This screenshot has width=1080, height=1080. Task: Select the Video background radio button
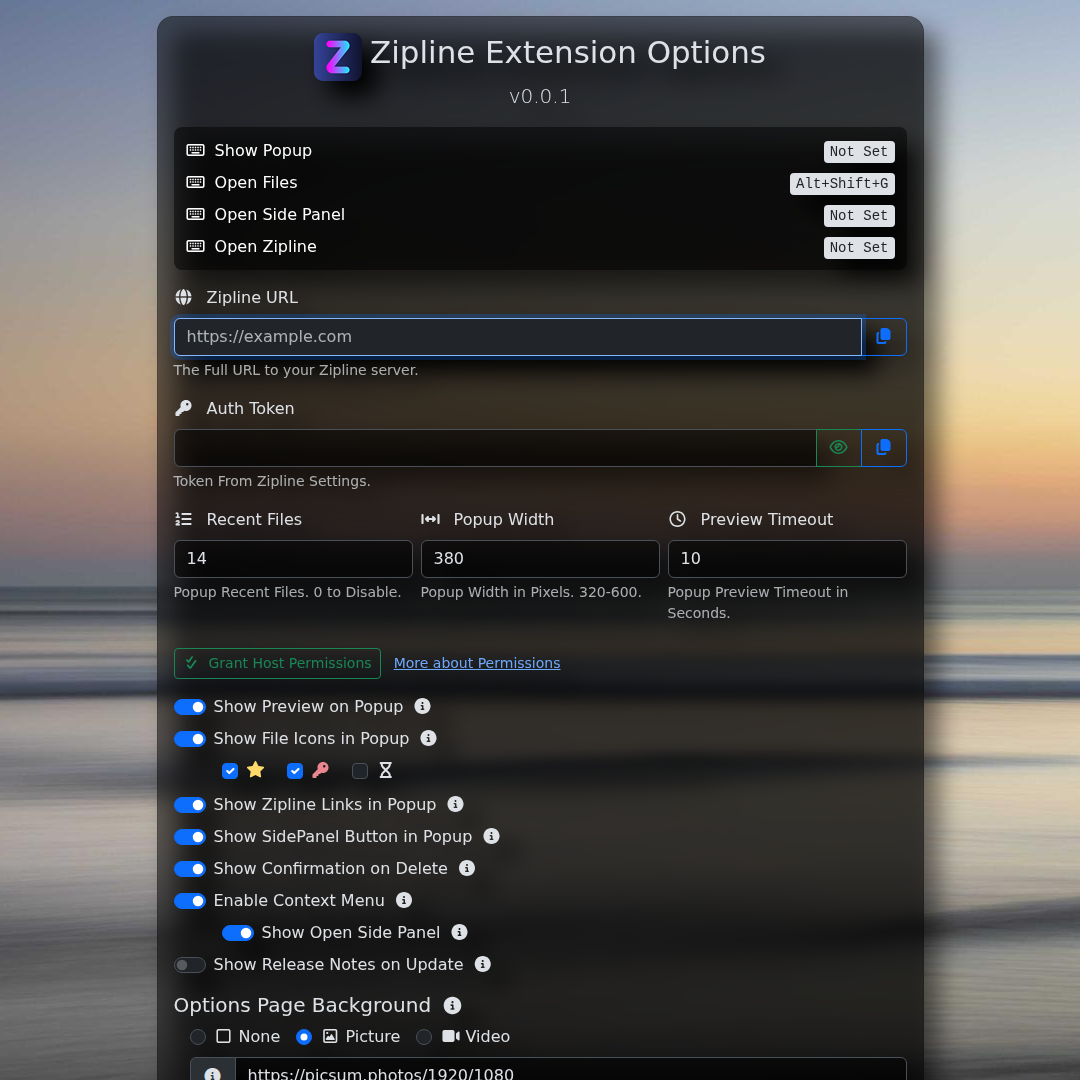click(x=423, y=1037)
